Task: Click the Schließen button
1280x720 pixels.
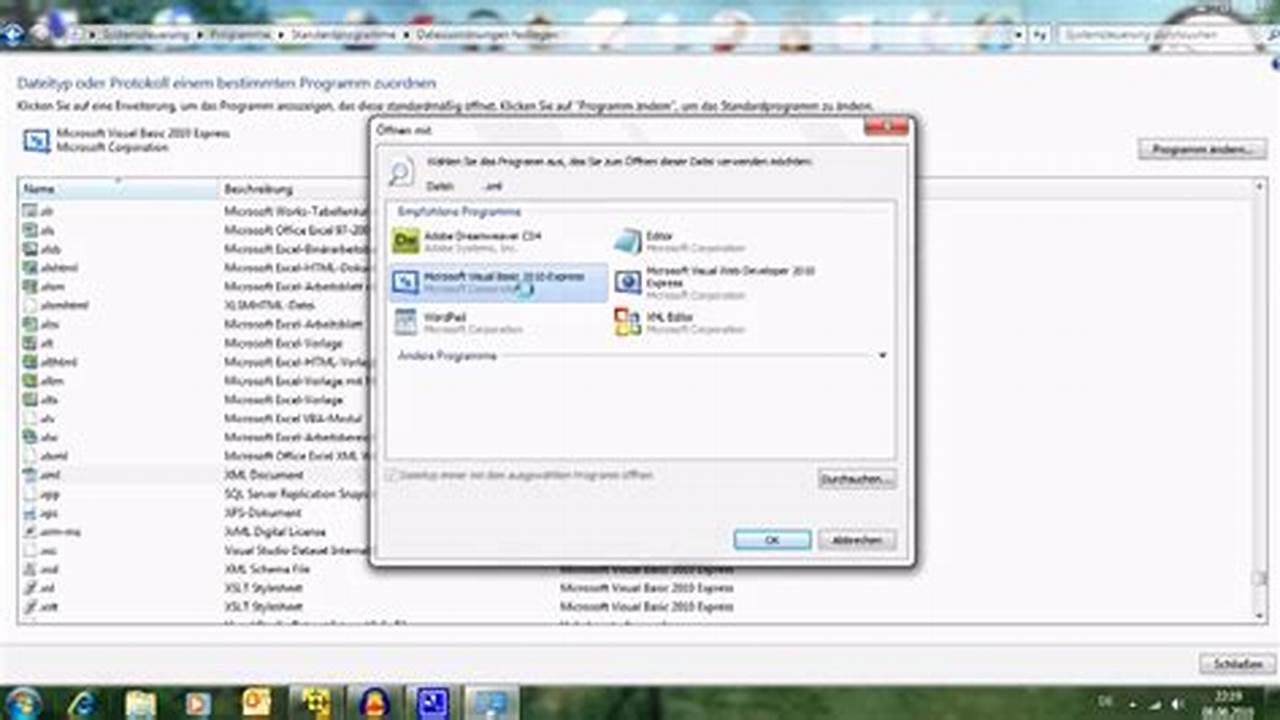Action: [1238, 664]
